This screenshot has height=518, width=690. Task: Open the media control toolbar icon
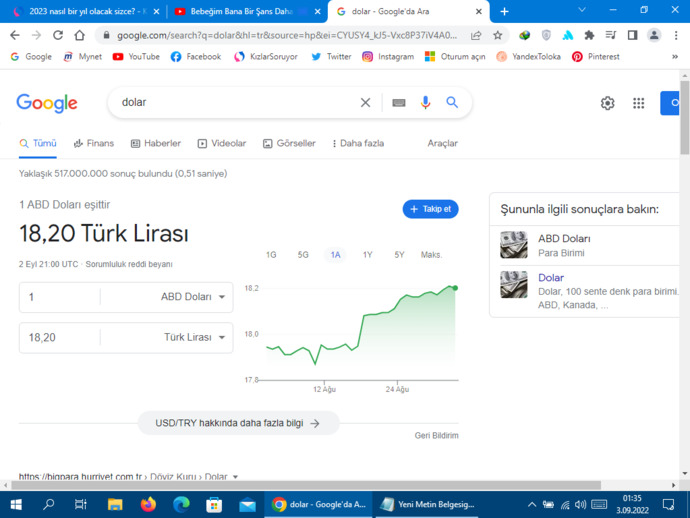coord(611,35)
